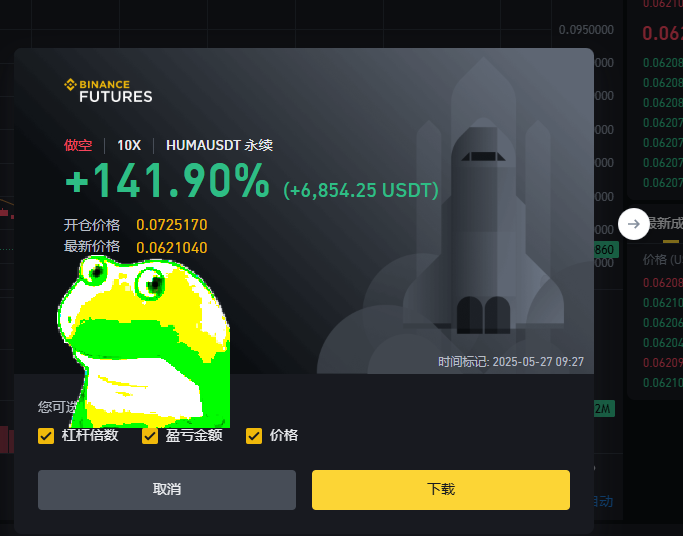Screen dimensions: 683x536
Task: Click the 时间标记 timestamp text
Action: [511, 362]
